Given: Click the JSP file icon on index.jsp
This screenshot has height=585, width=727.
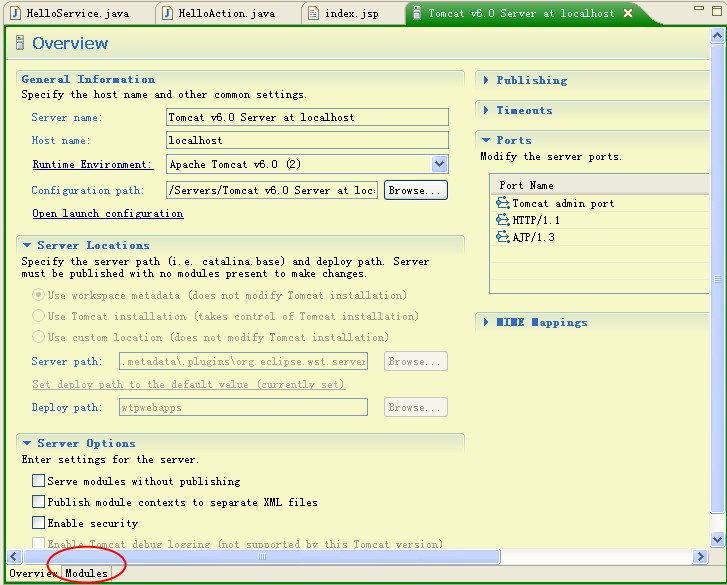Looking at the screenshot, I should [x=313, y=13].
